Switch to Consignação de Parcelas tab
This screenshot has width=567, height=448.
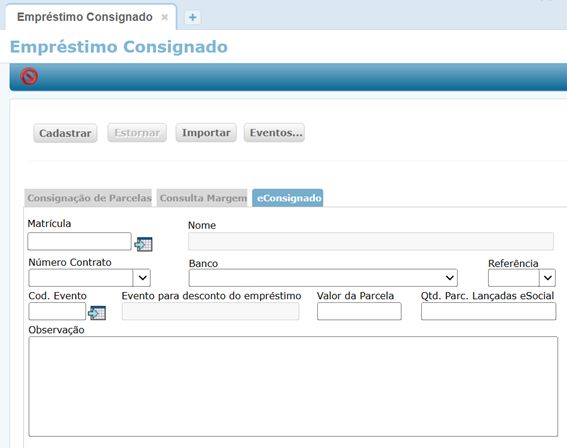click(89, 198)
